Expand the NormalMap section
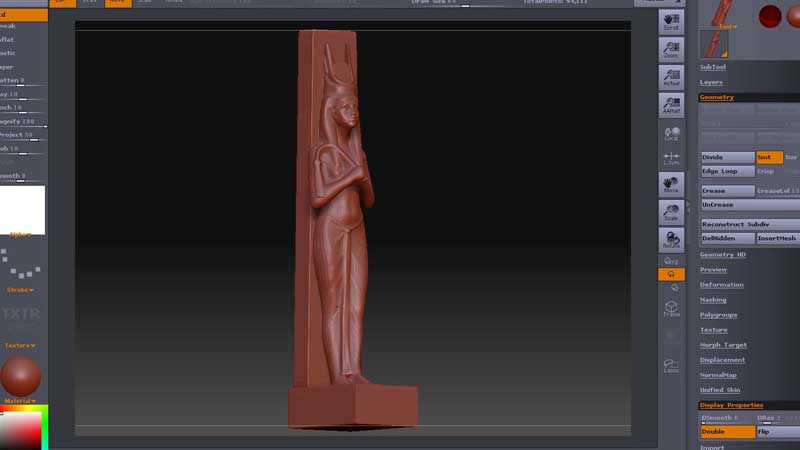 coord(718,375)
